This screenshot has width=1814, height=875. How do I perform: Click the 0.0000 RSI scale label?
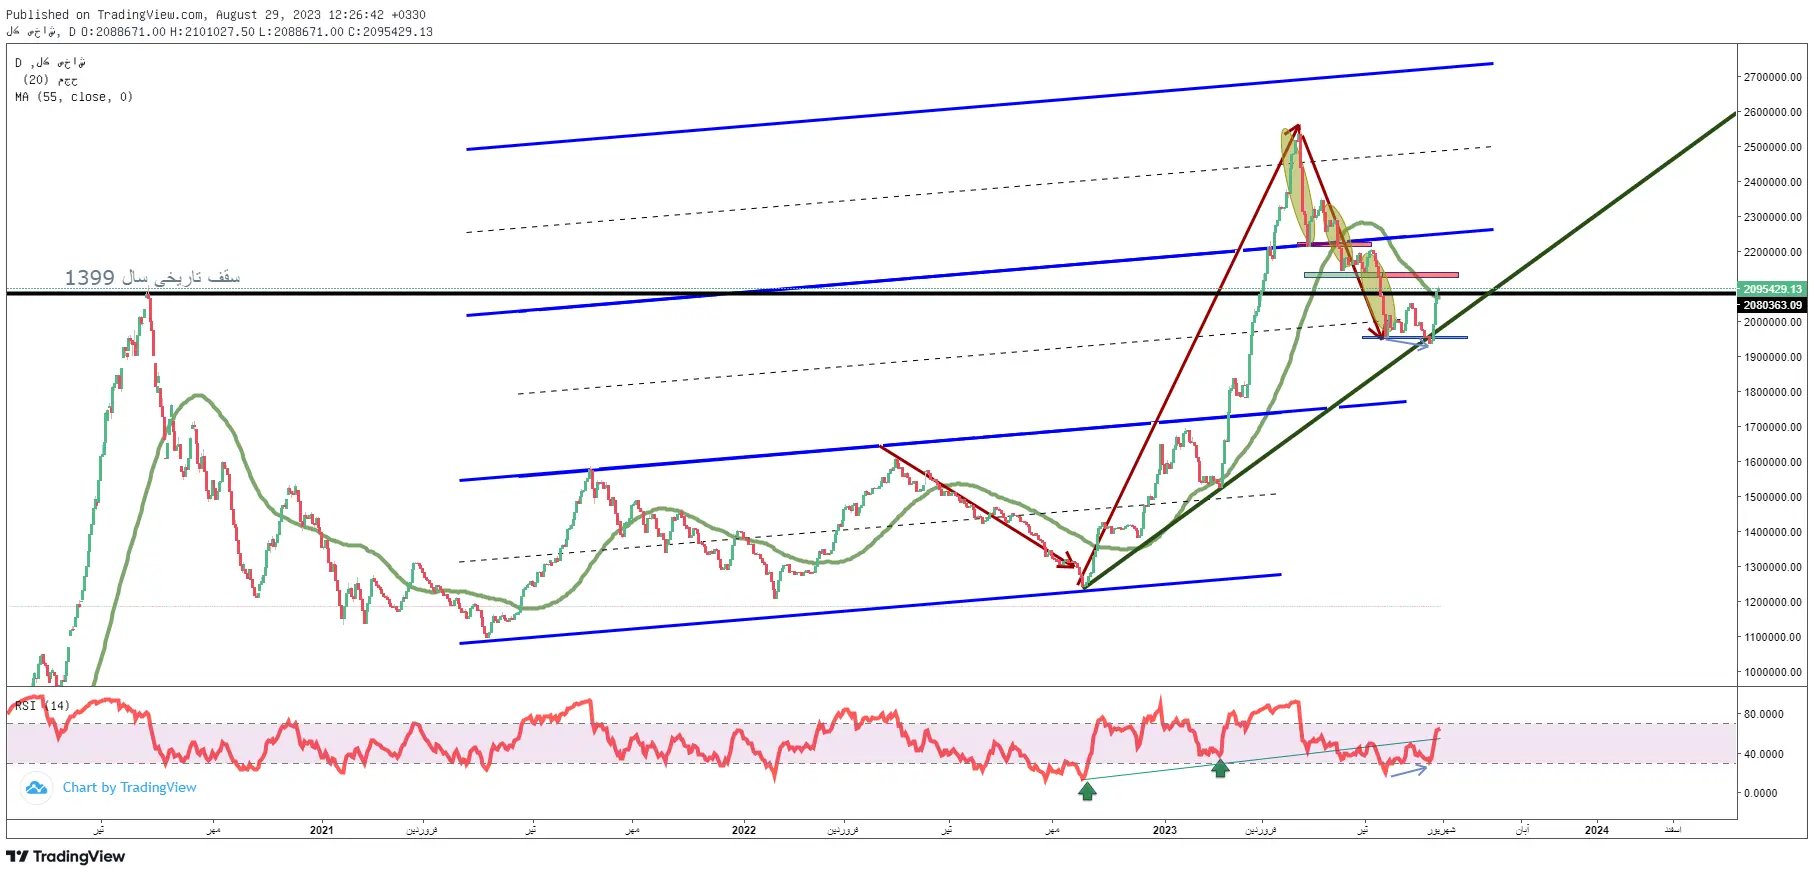1760,793
